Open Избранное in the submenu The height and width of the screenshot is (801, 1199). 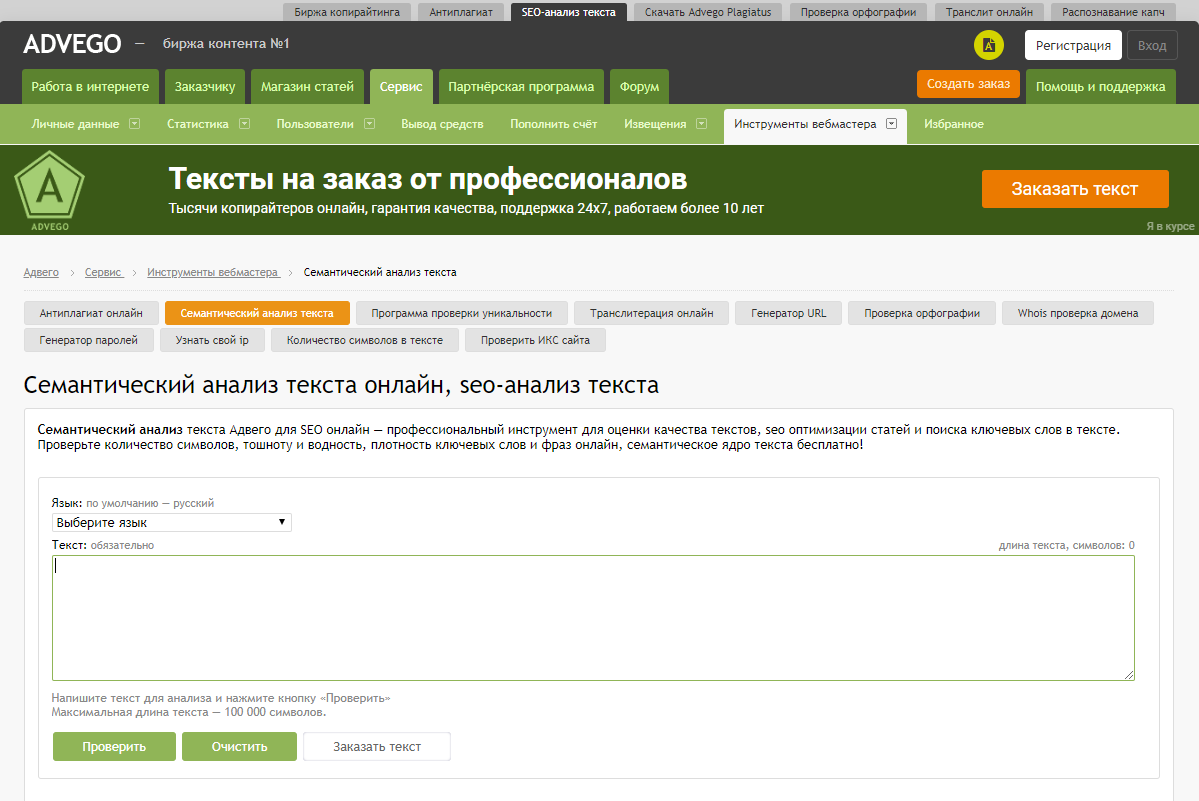[954, 124]
